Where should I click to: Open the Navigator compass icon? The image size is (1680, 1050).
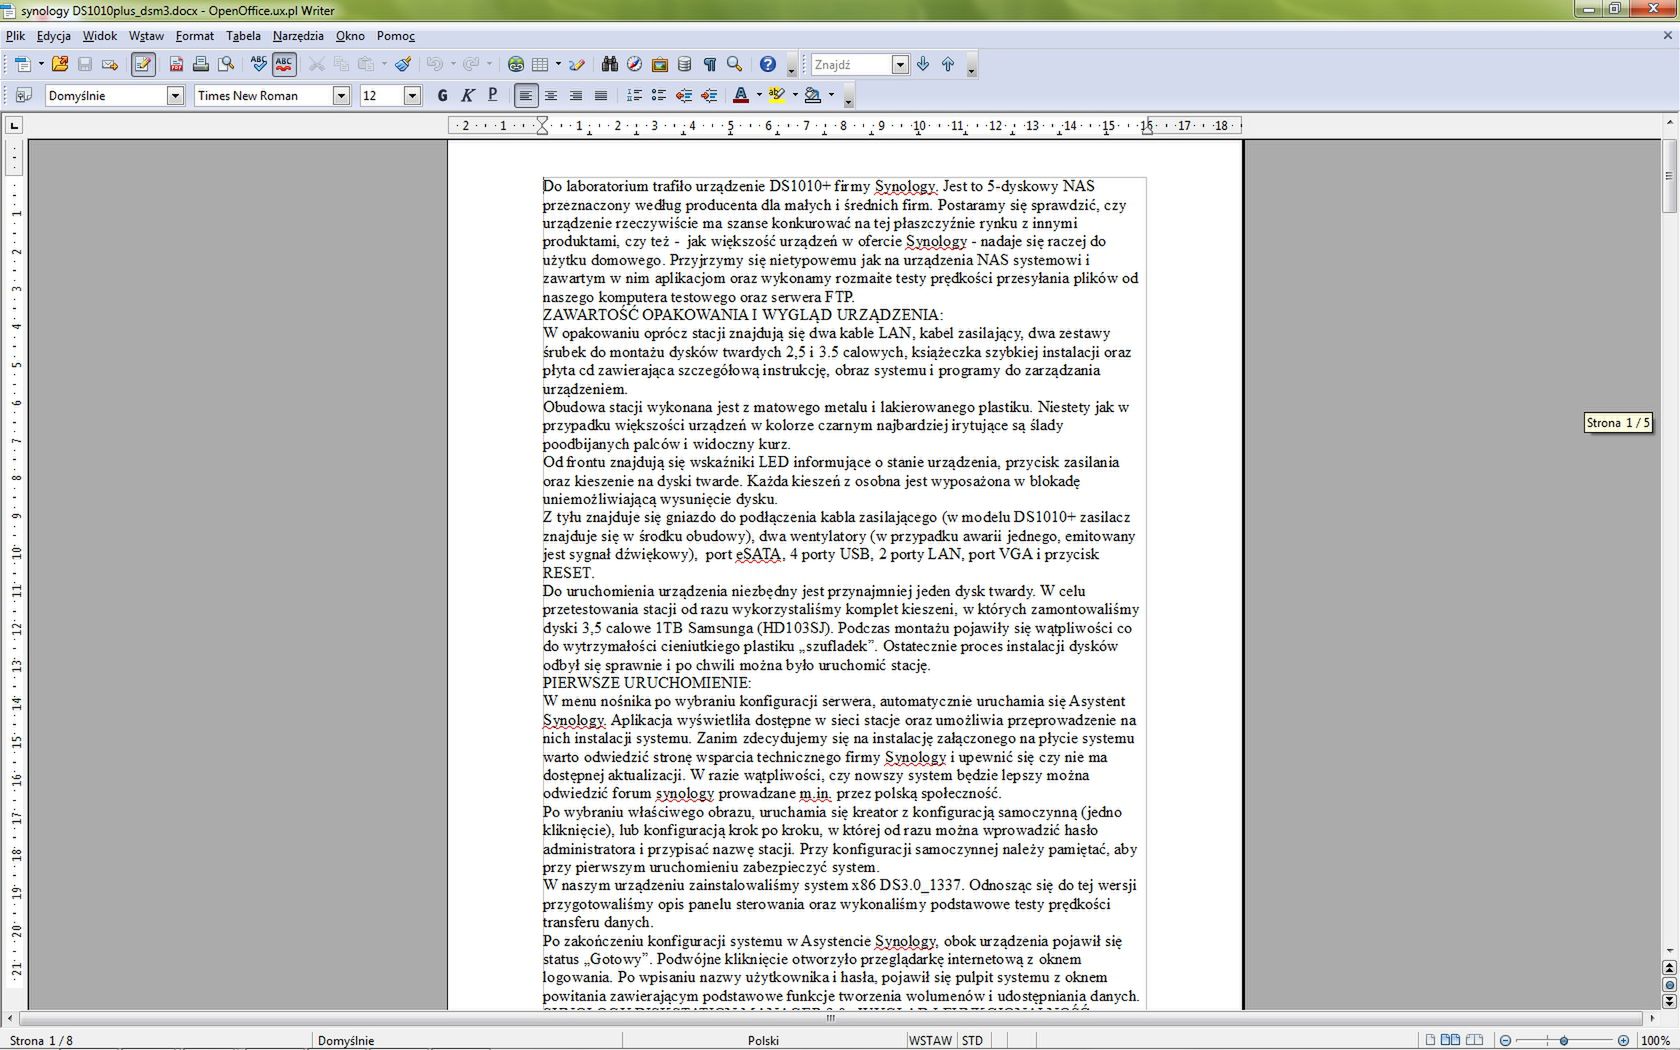point(635,64)
